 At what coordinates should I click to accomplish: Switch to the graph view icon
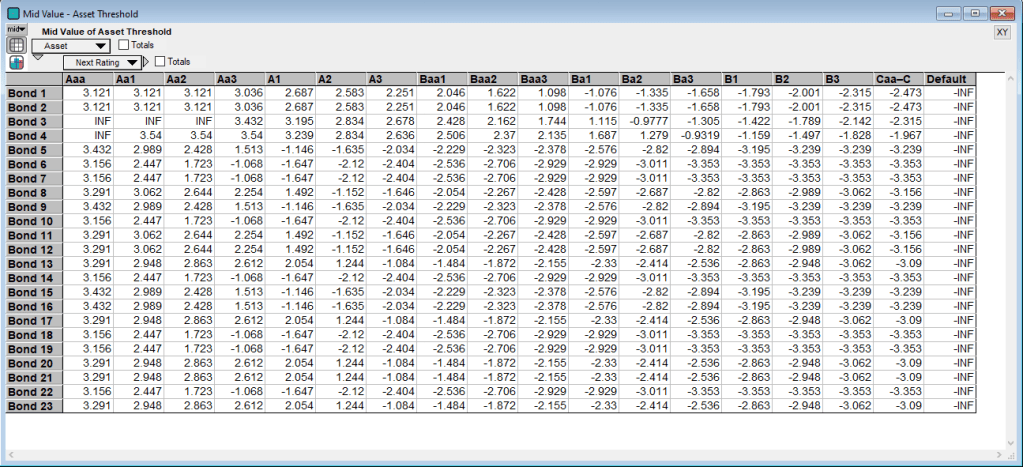pos(16,62)
